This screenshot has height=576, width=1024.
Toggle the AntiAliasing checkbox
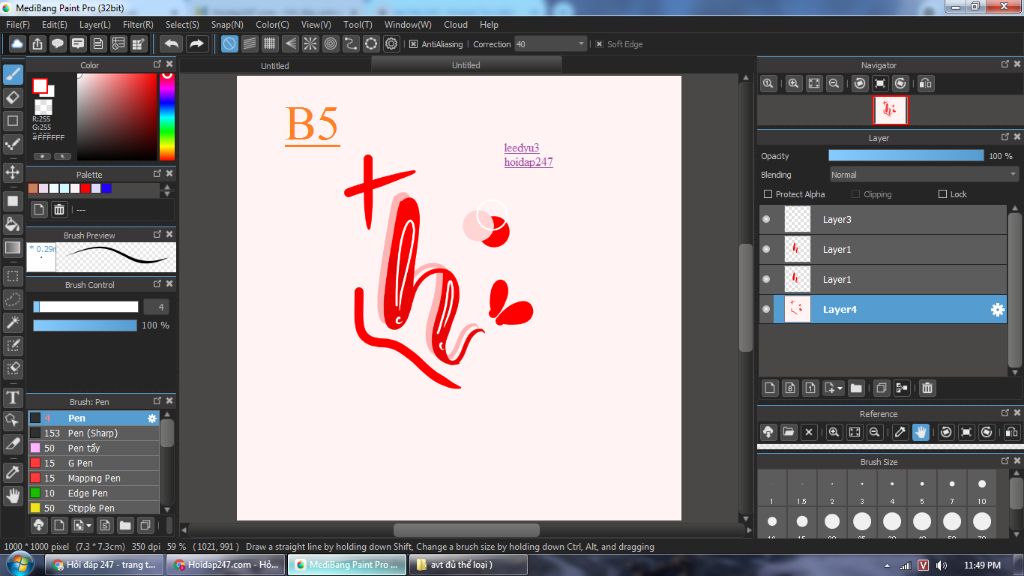tap(413, 44)
